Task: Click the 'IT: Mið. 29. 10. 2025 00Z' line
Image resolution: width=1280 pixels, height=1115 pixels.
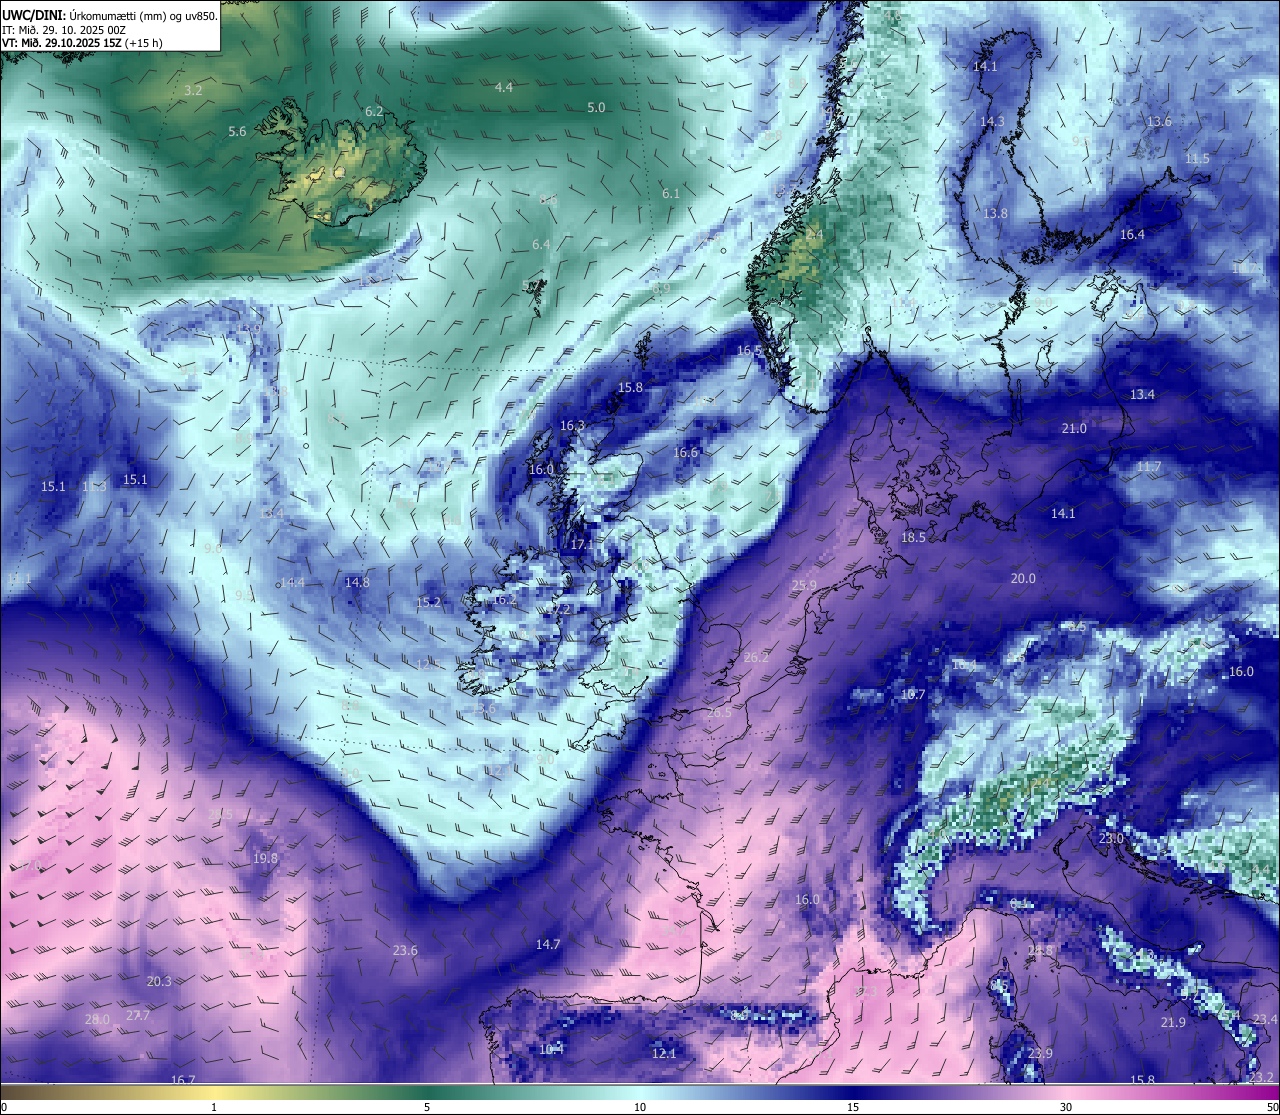Action: pyautogui.click(x=64, y=30)
